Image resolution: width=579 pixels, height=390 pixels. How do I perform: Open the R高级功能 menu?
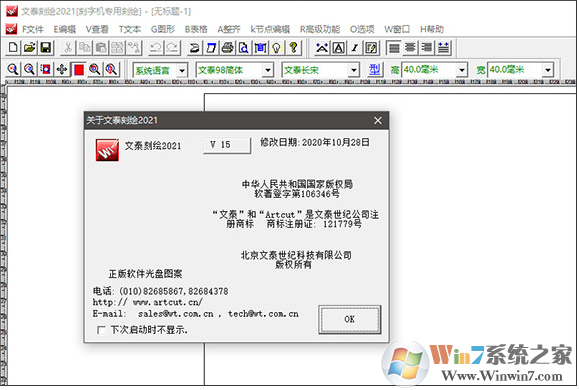[x=320, y=29]
